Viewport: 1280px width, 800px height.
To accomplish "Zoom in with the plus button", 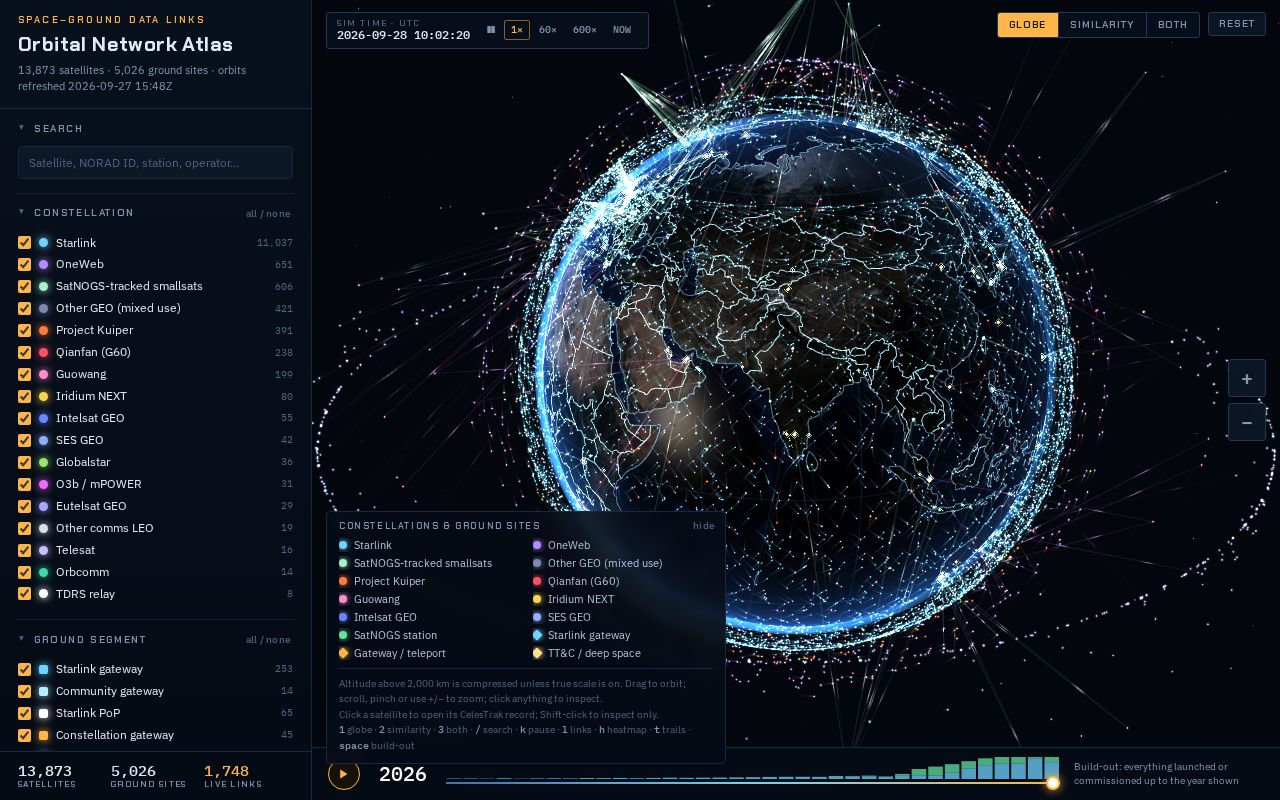I will coord(1246,378).
